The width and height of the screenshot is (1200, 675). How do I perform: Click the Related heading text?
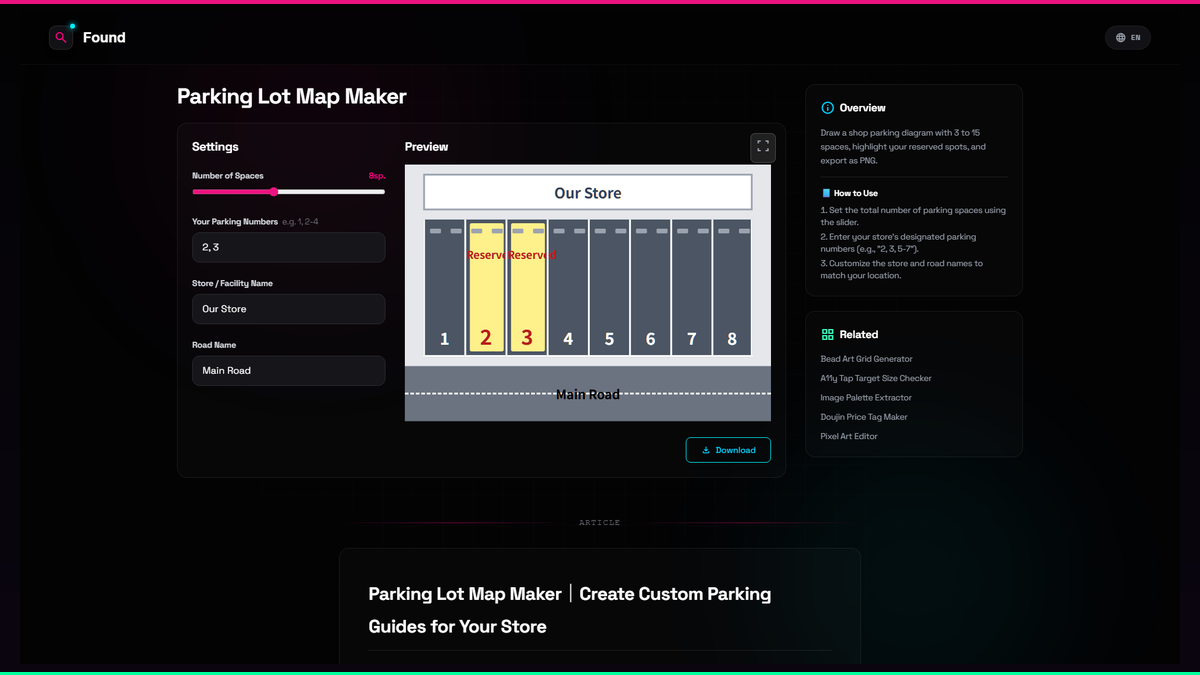pyautogui.click(x=859, y=335)
